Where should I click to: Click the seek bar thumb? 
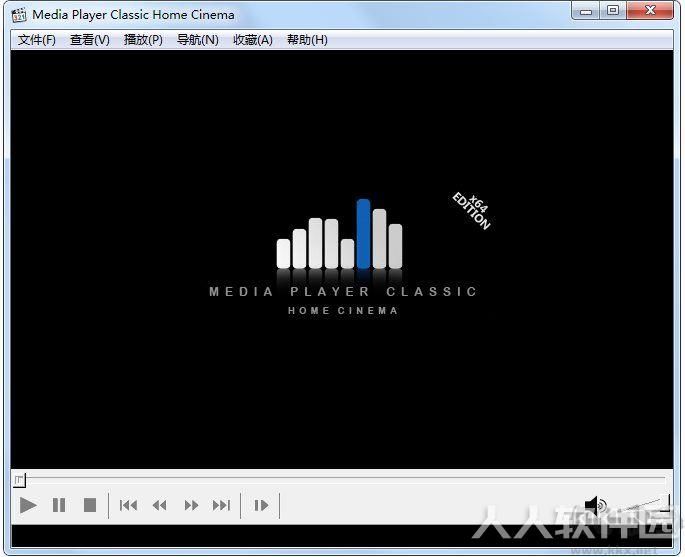pyautogui.click(x=19, y=480)
